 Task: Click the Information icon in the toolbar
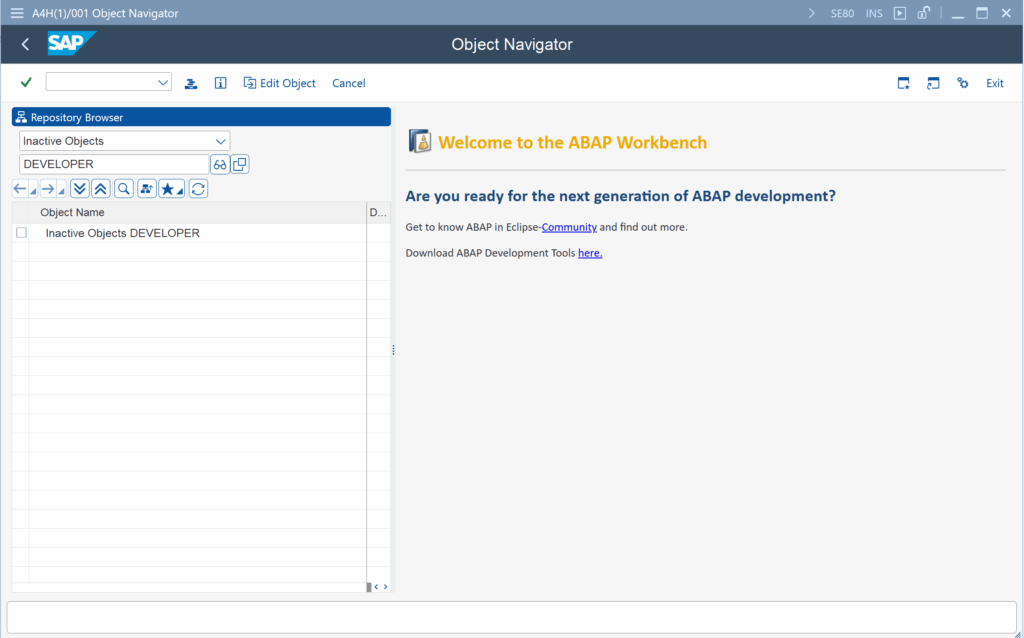click(x=220, y=83)
